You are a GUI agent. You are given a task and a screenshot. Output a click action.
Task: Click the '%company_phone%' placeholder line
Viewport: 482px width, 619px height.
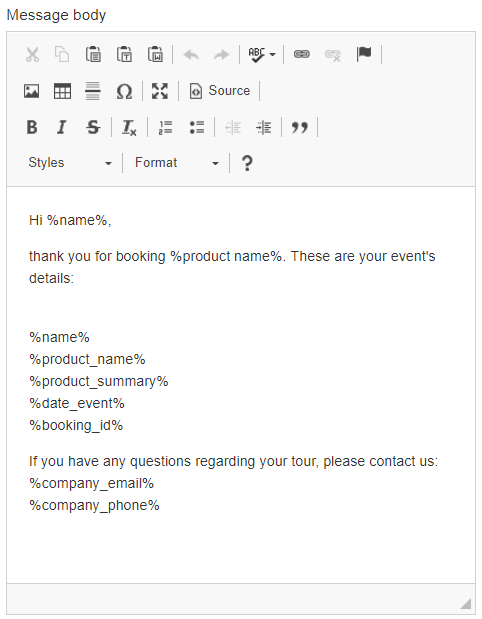pos(94,506)
